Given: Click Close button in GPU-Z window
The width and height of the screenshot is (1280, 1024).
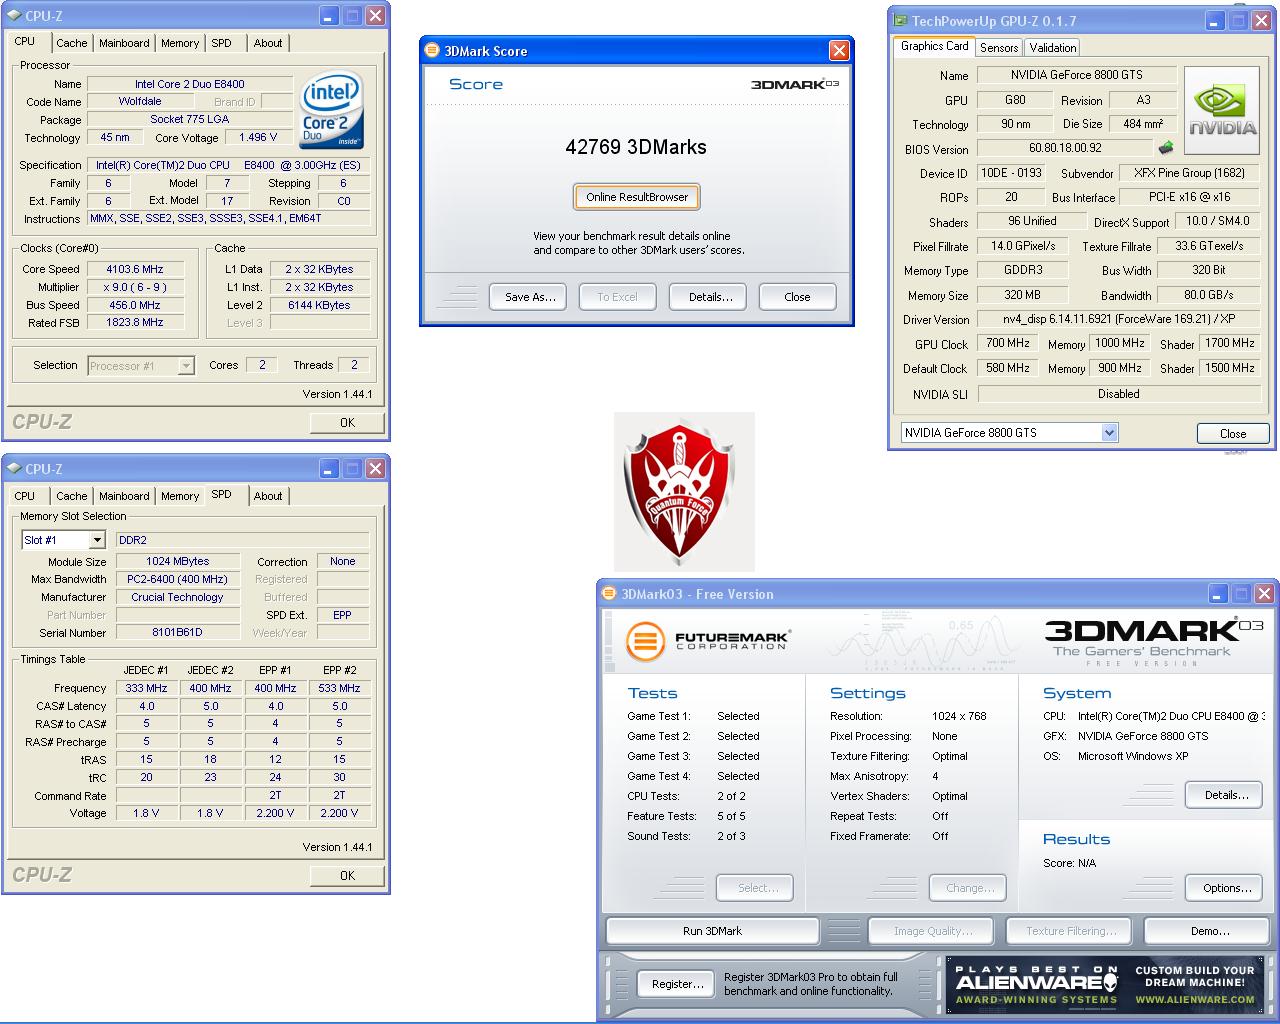Looking at the screenshot, I should (1233, 434).
